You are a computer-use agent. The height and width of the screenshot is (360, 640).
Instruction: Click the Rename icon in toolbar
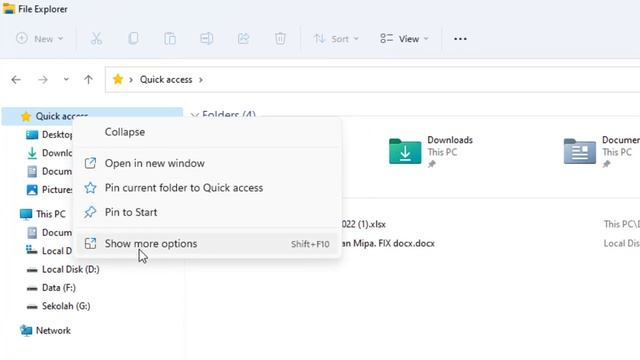[x=207, y=39]
